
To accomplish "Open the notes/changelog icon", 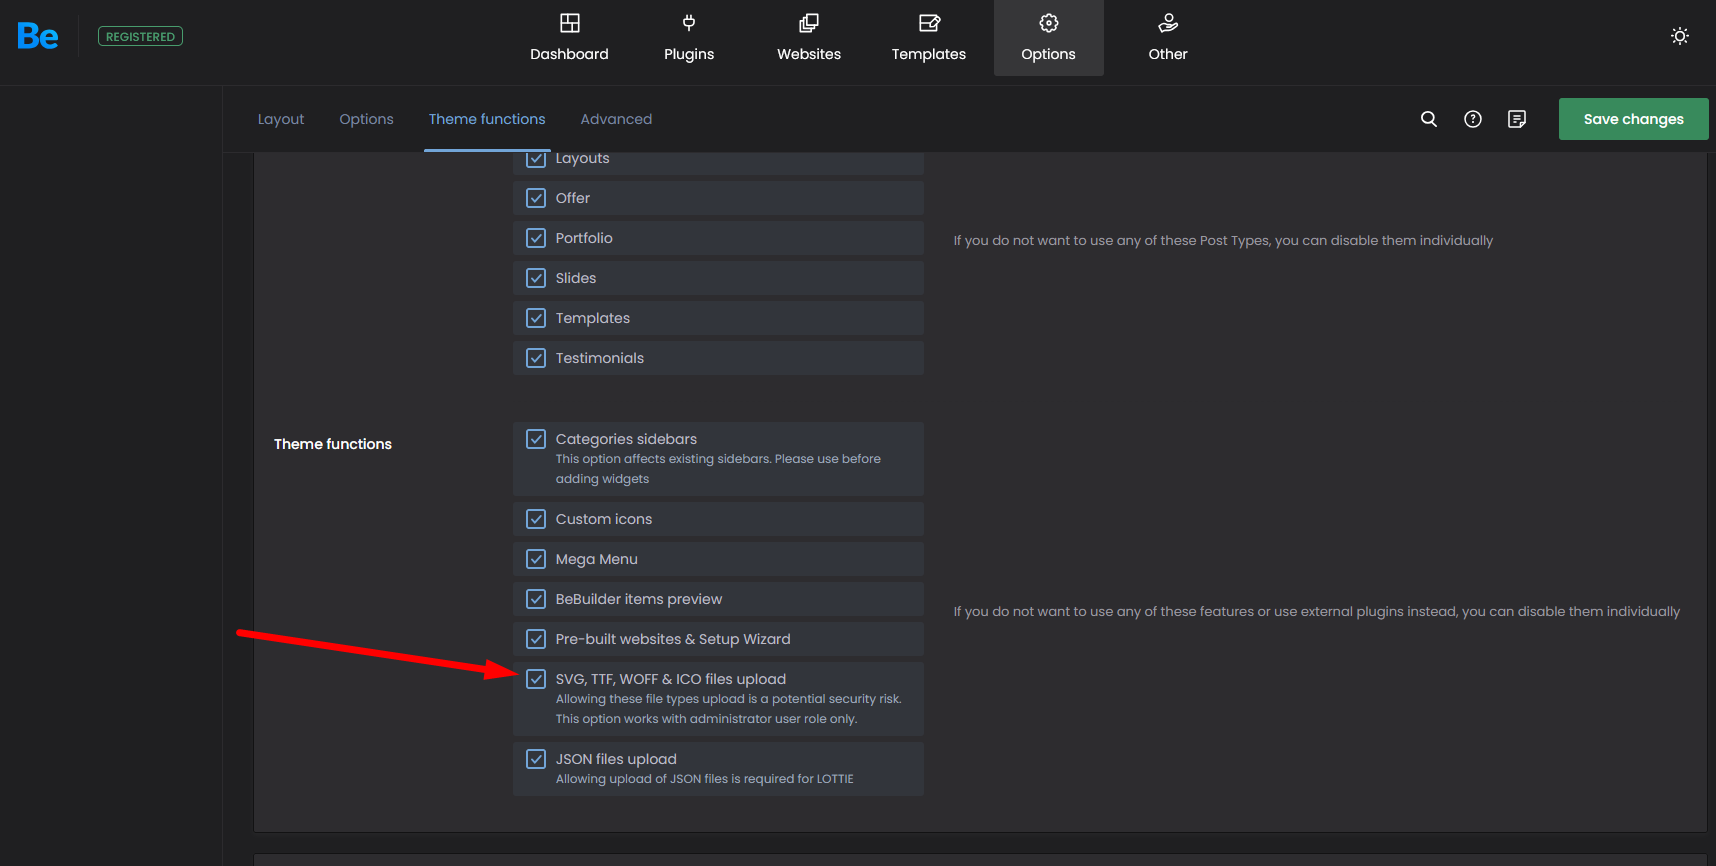I will click(1516, 119).
